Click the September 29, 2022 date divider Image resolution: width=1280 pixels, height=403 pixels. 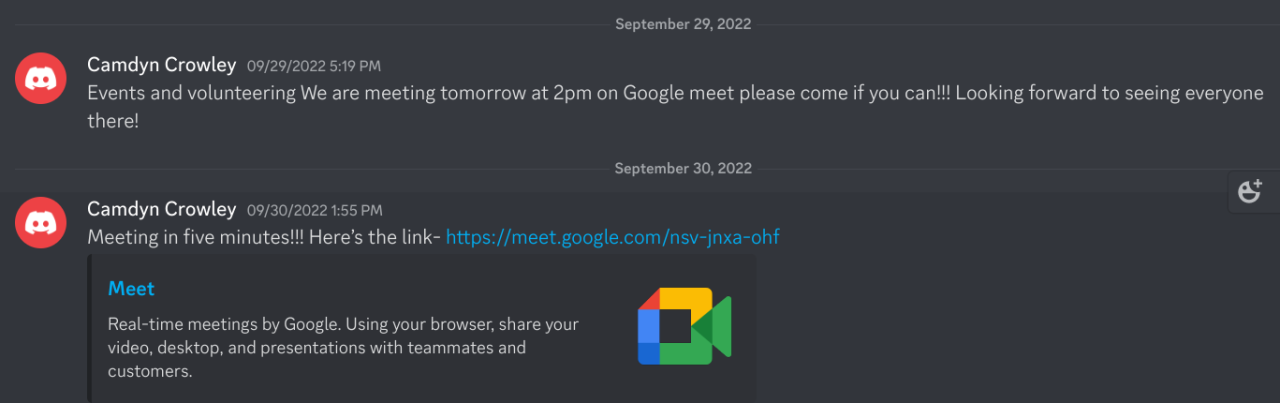coord(683,24)
